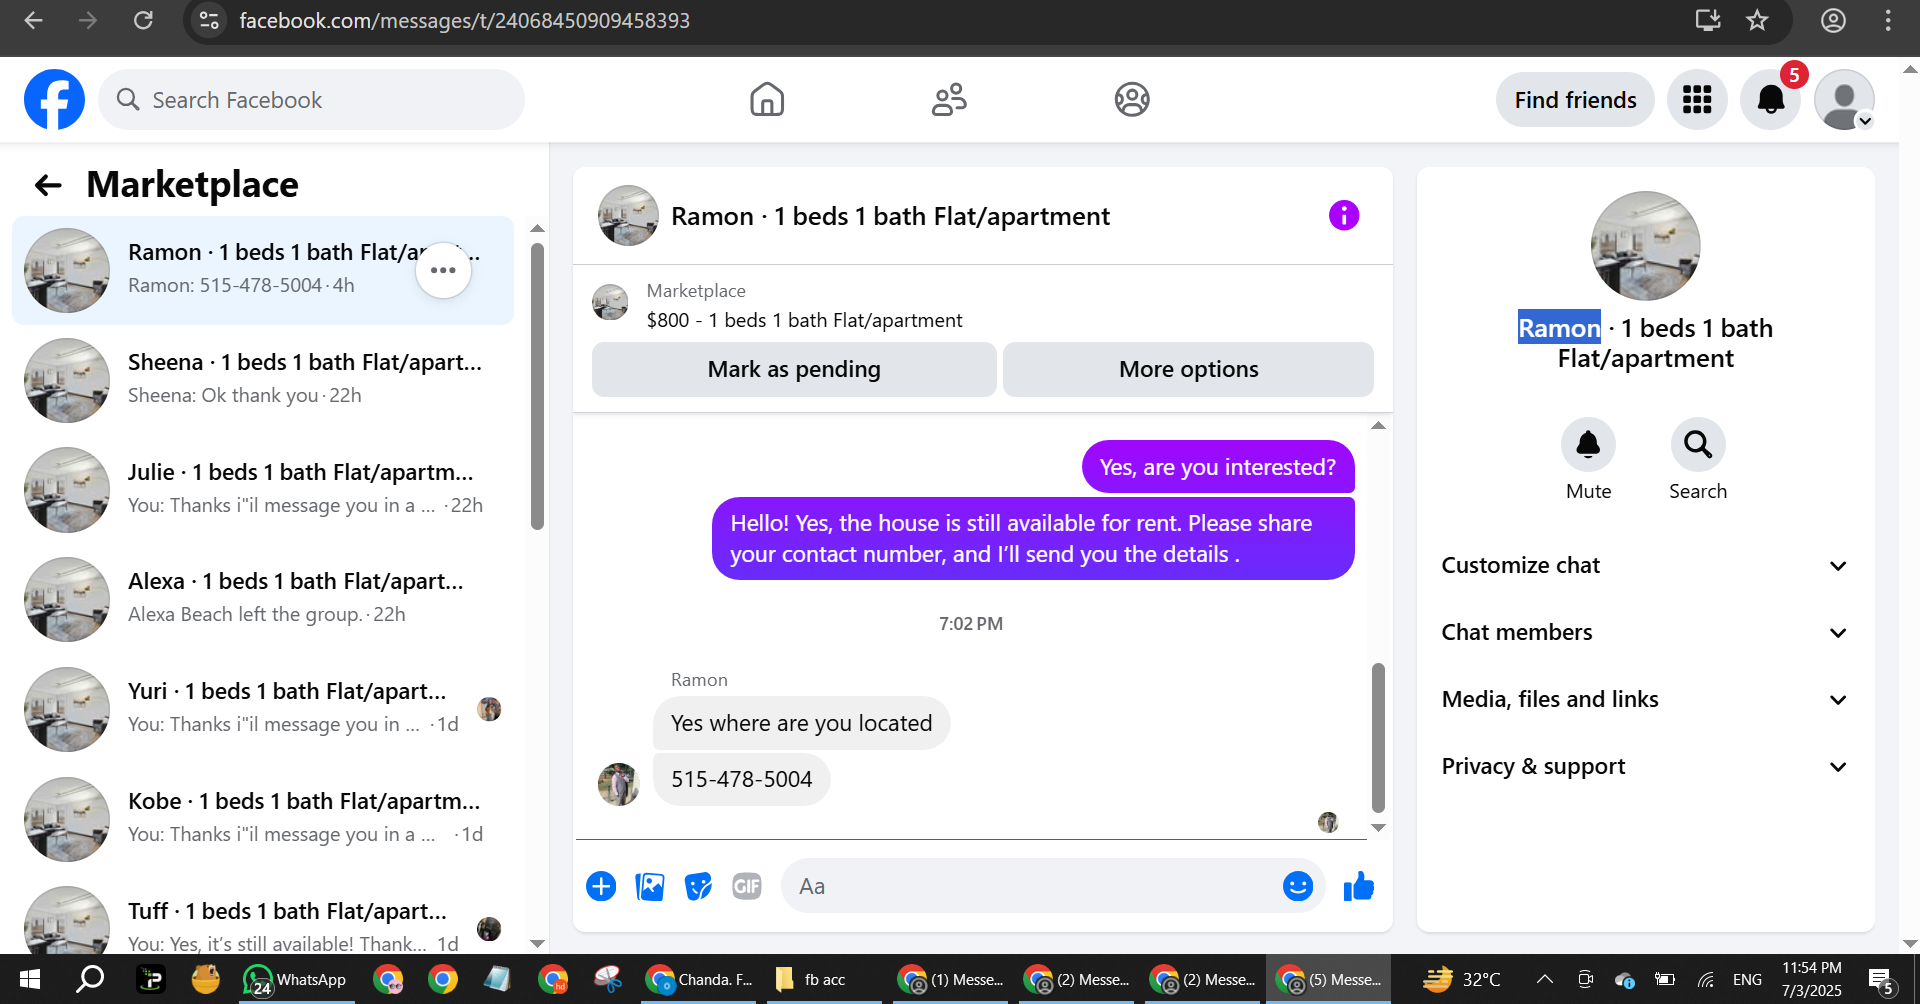Click the Find friends button
The width and height of the screenshot is (1920, 1004).
click(x=1575, y=100)
